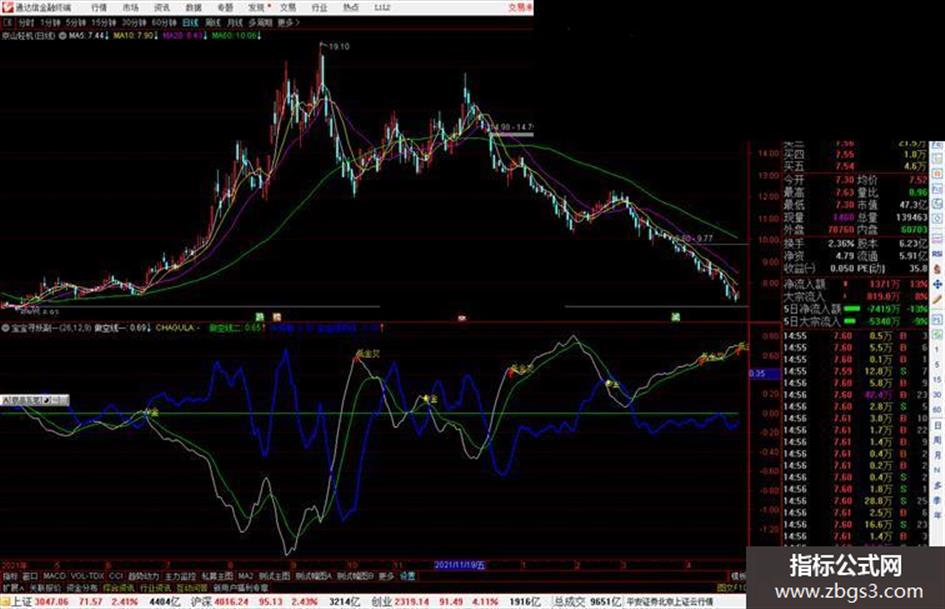
Task: Expand the 更多> period options
Action: click(x=289, y=22)
